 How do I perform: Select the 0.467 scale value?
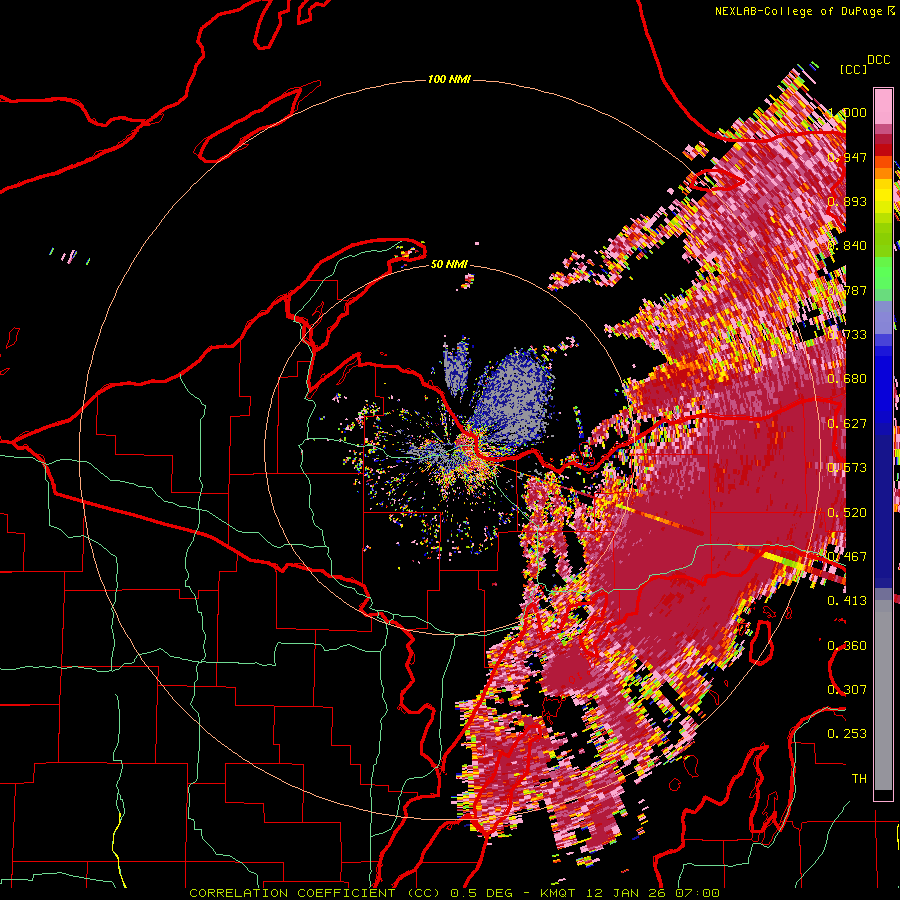(847, 556)
